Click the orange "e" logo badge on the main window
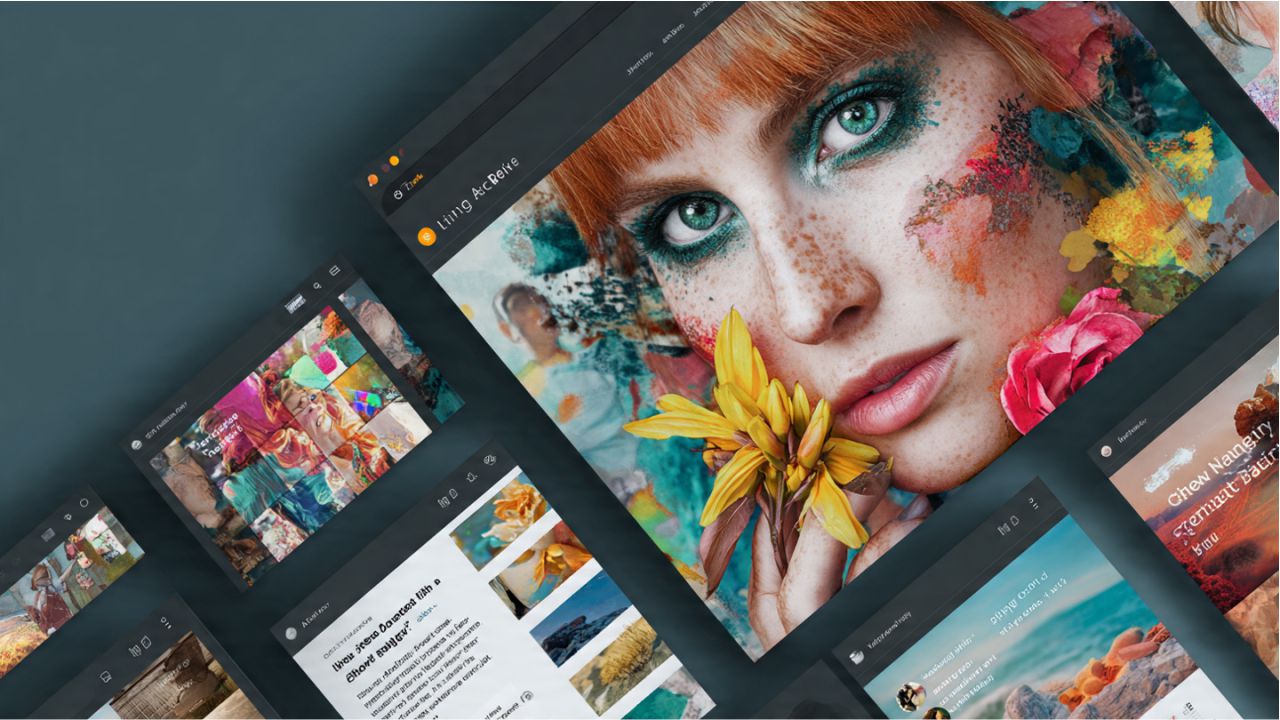This screenshot has height=720, width=1280. click(x=427, y=236)
